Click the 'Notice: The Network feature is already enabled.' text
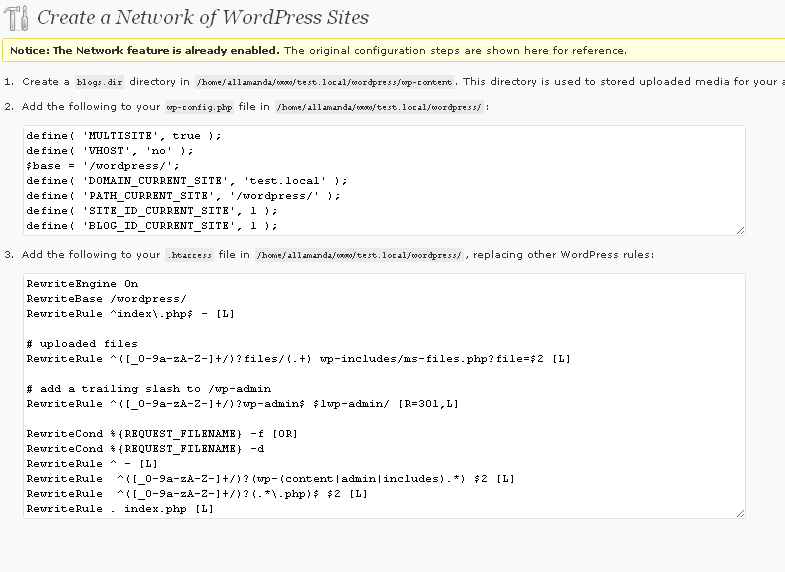The width and height of the screenshot is (785, 572). click(145, 51)
